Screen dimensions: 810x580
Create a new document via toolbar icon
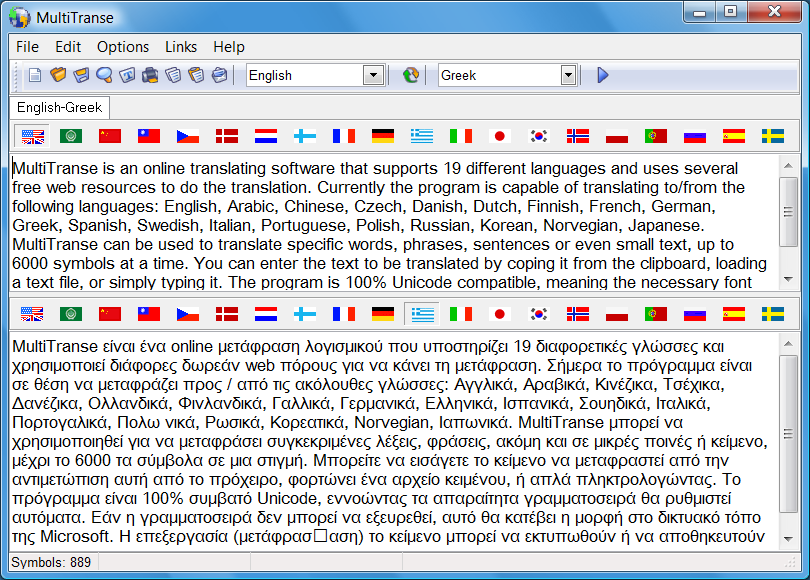(35, 75)
